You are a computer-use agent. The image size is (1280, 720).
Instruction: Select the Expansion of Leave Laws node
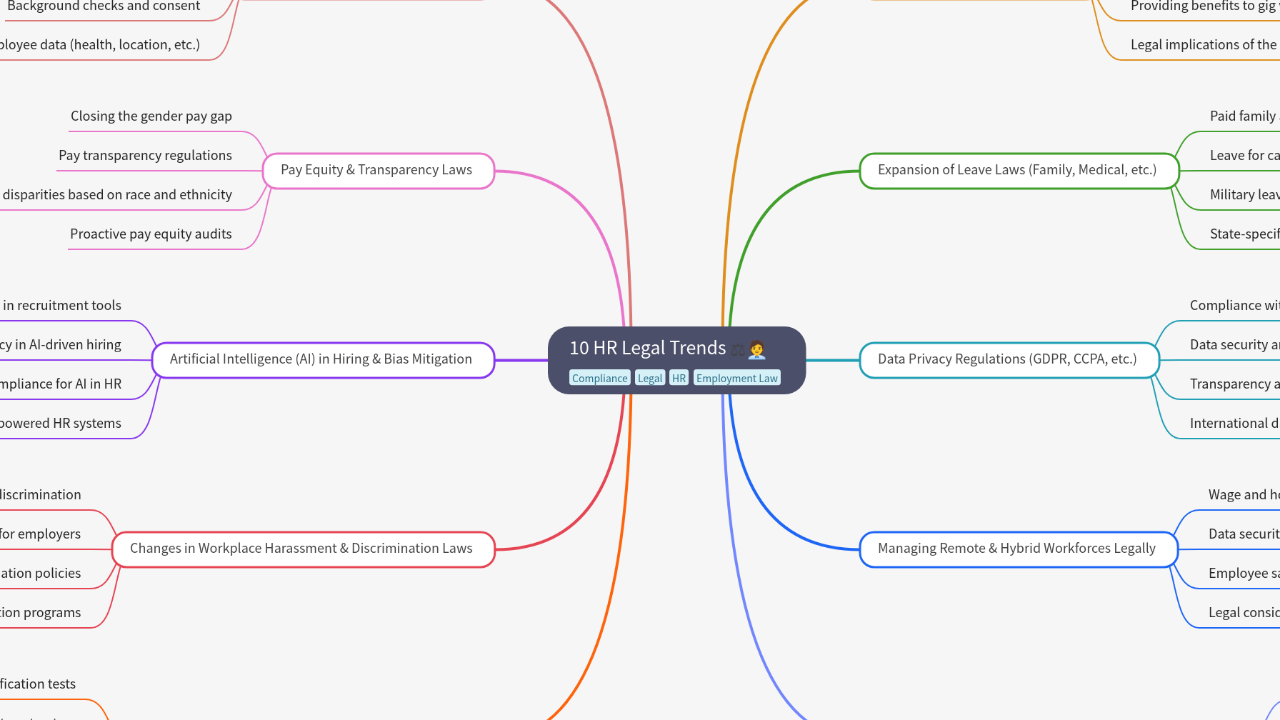click(x=1019, y=171)
